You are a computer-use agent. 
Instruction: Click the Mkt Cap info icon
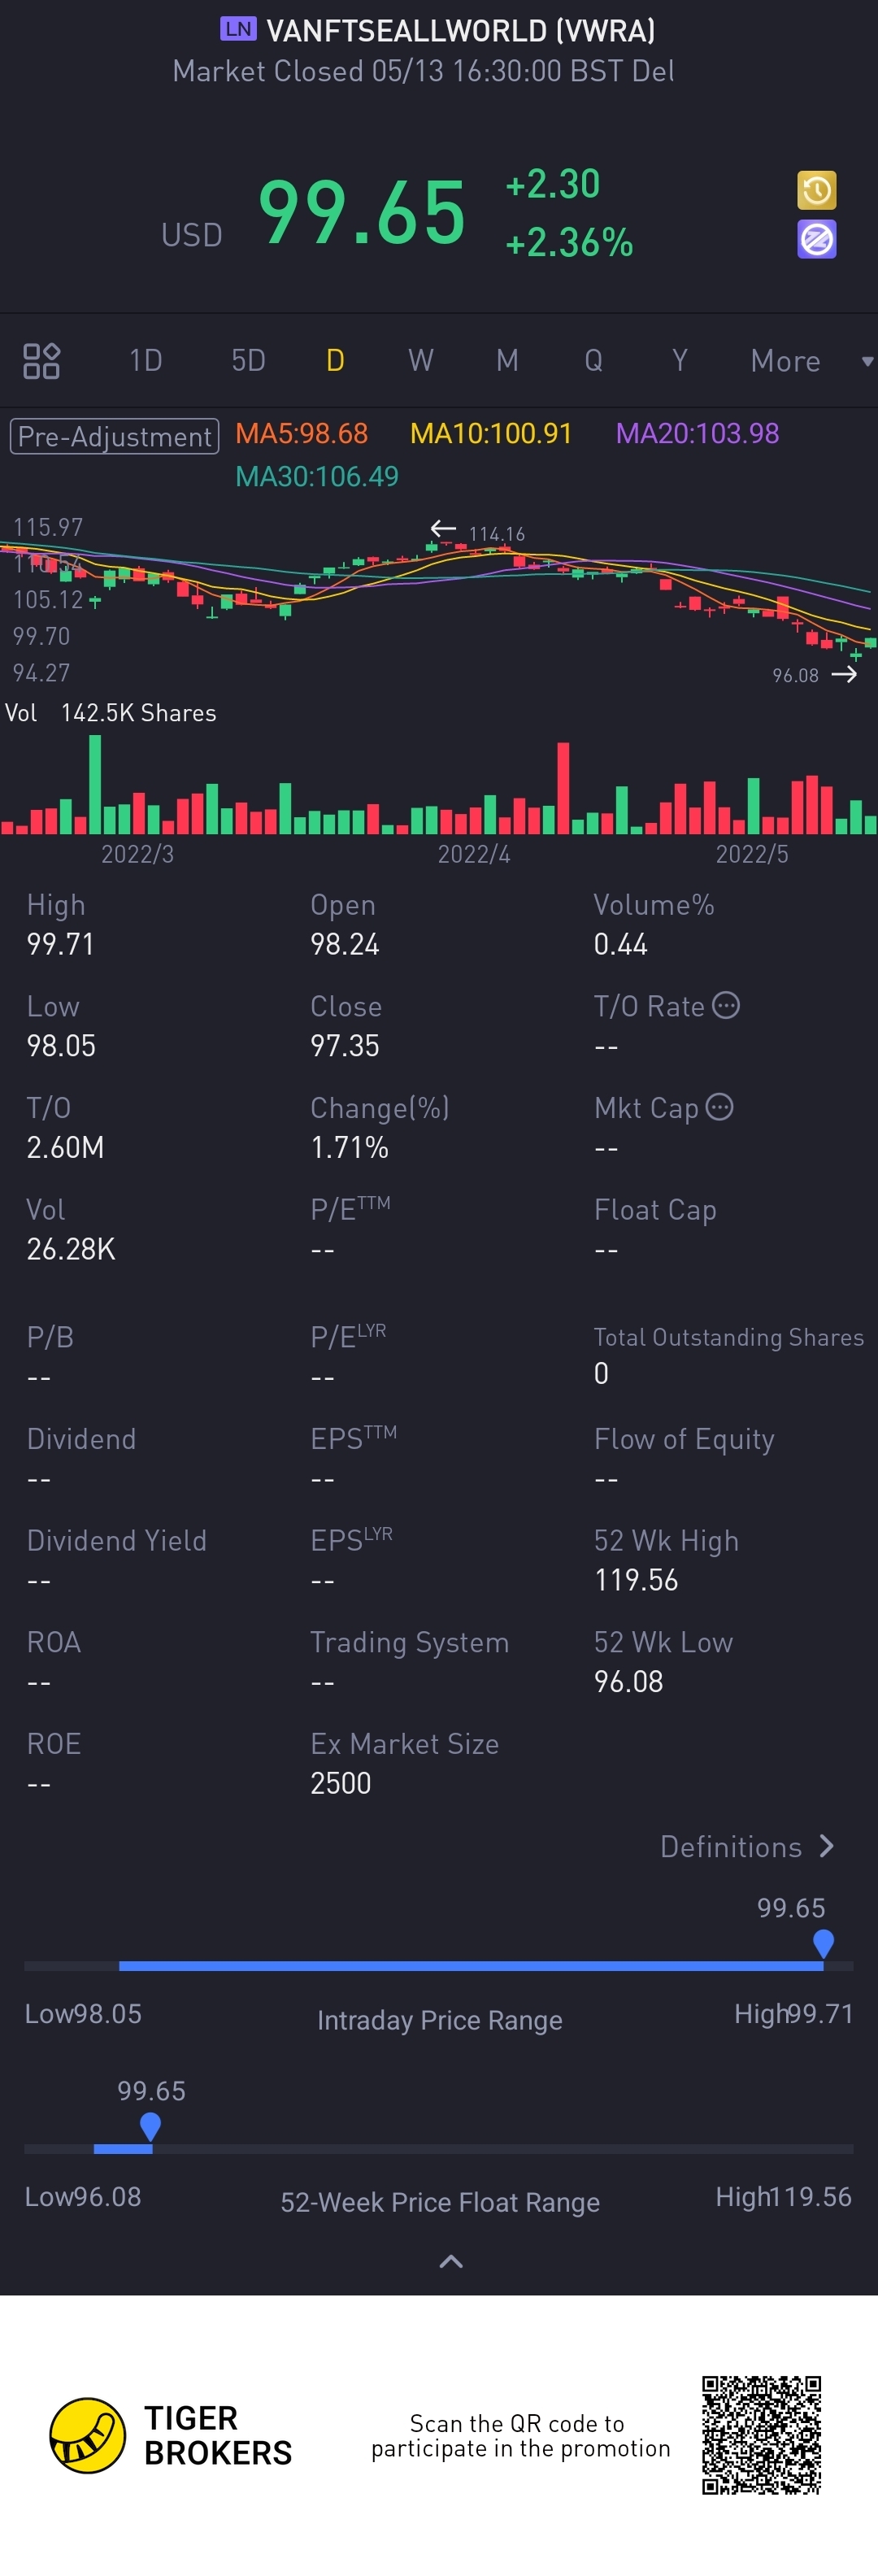pyautogui.click(x=719, y=1107)
